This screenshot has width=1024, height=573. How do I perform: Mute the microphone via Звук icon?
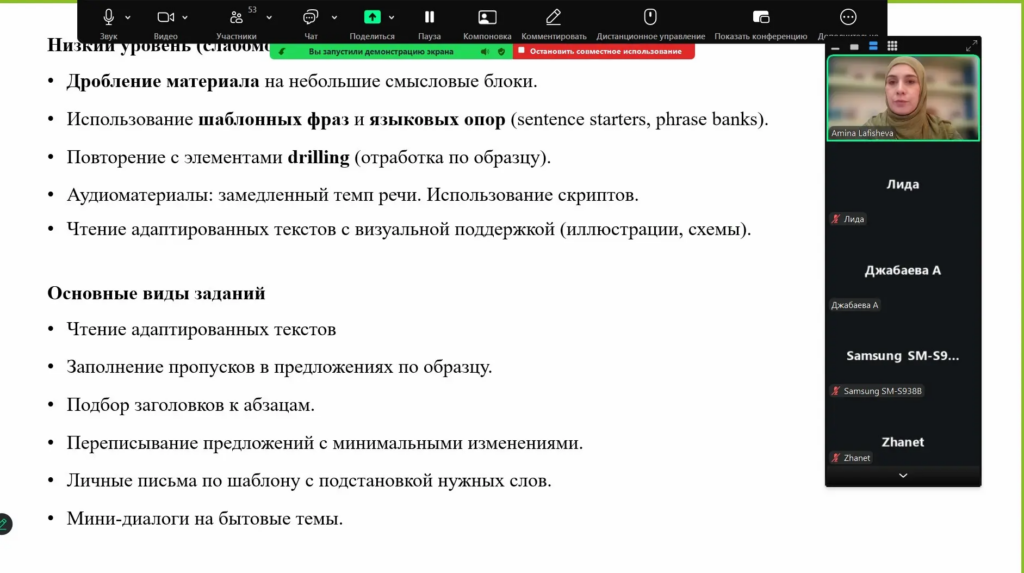(x=108, y=17)
